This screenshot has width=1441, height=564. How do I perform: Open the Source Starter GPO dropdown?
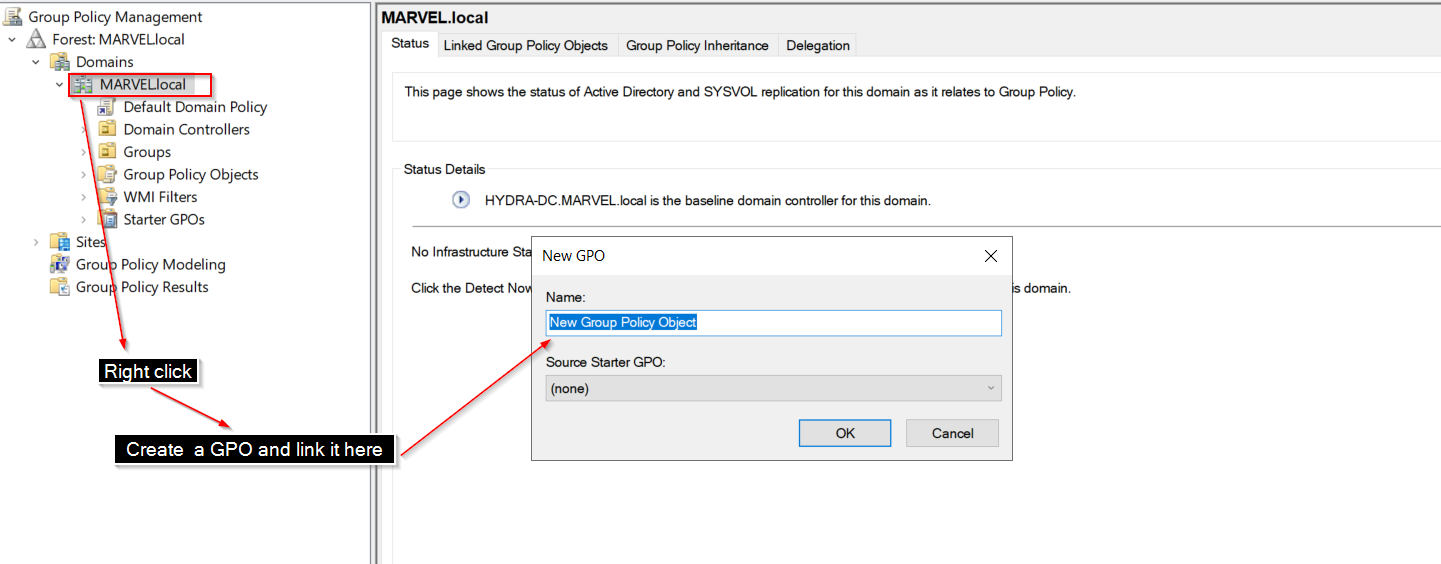pyautogui.click(x=773, y=388)
